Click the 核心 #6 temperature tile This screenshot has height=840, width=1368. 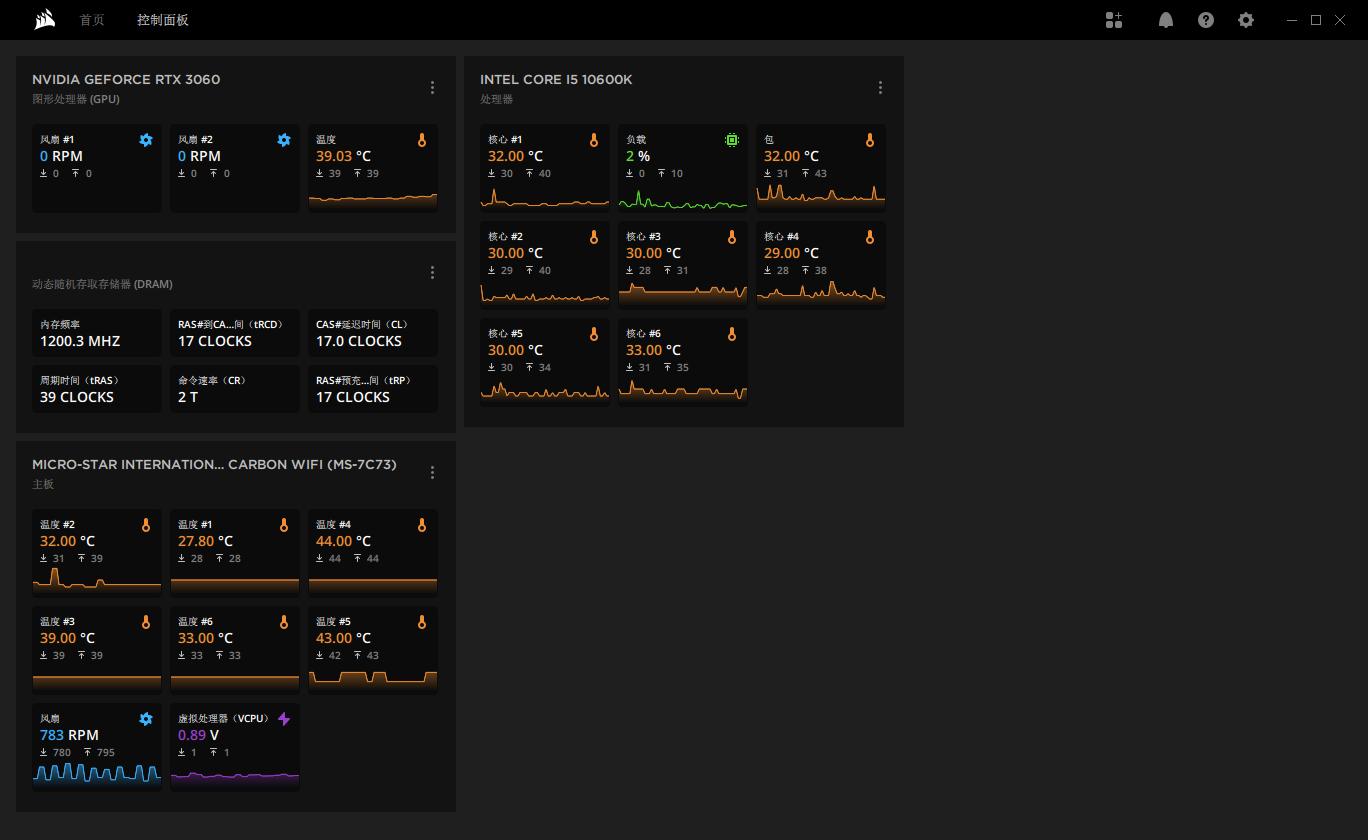(x=682, y=362)
